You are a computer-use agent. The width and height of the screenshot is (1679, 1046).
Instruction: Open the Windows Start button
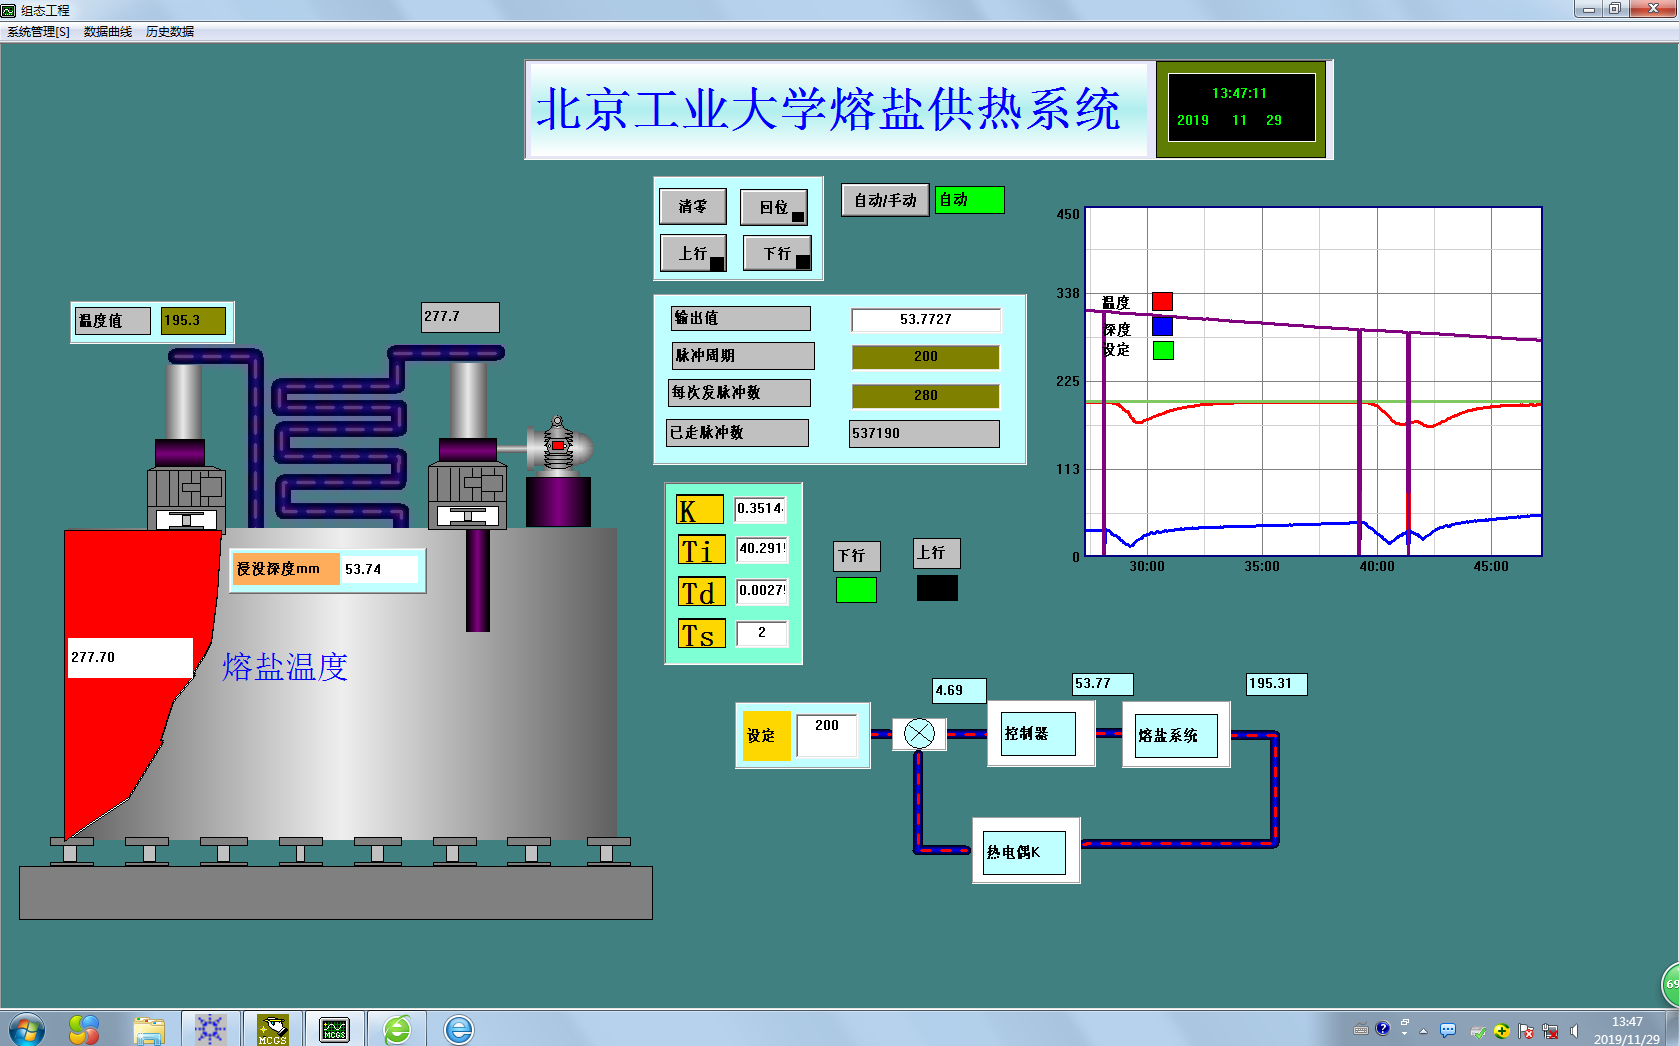[x=26, y=1029]
